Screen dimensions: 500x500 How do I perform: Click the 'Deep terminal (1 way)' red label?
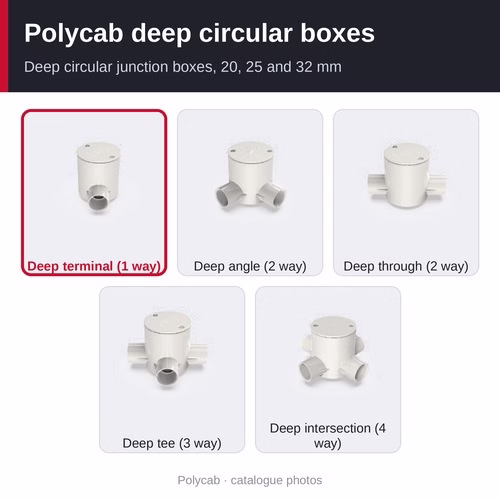tap(94, 266)
